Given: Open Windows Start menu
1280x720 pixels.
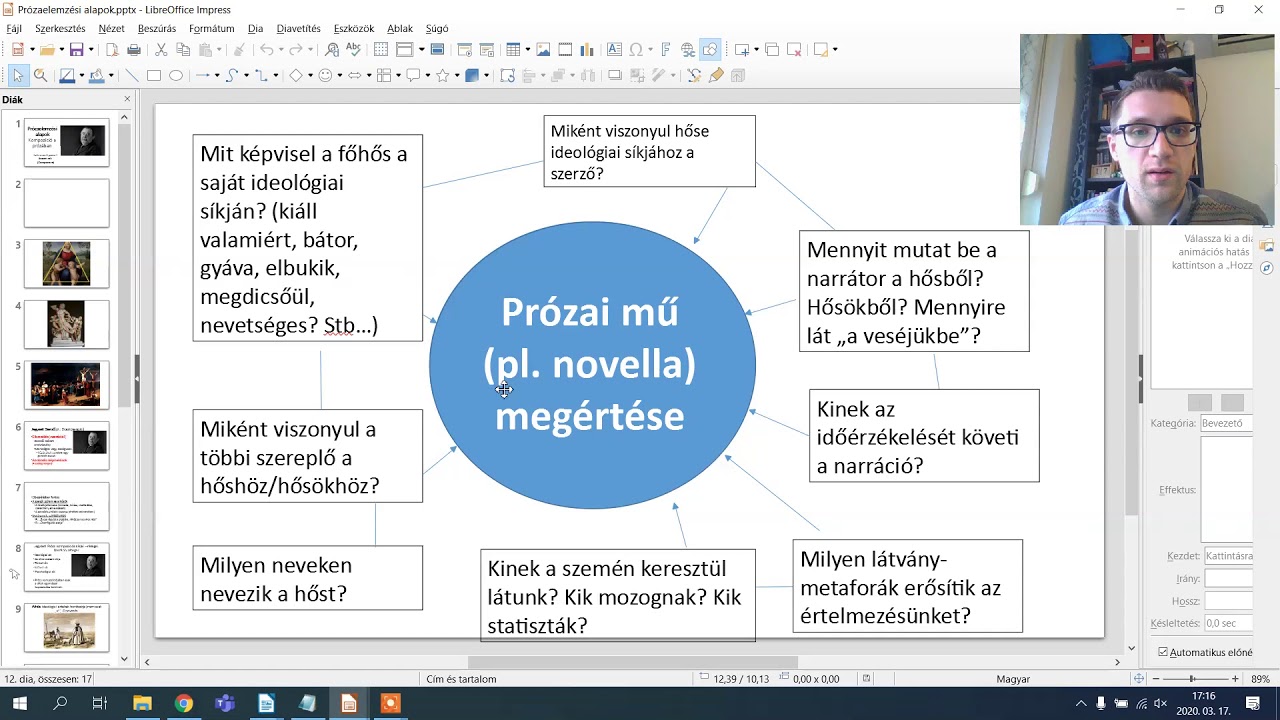Looking at the screenshot, I should coord(19,704).
